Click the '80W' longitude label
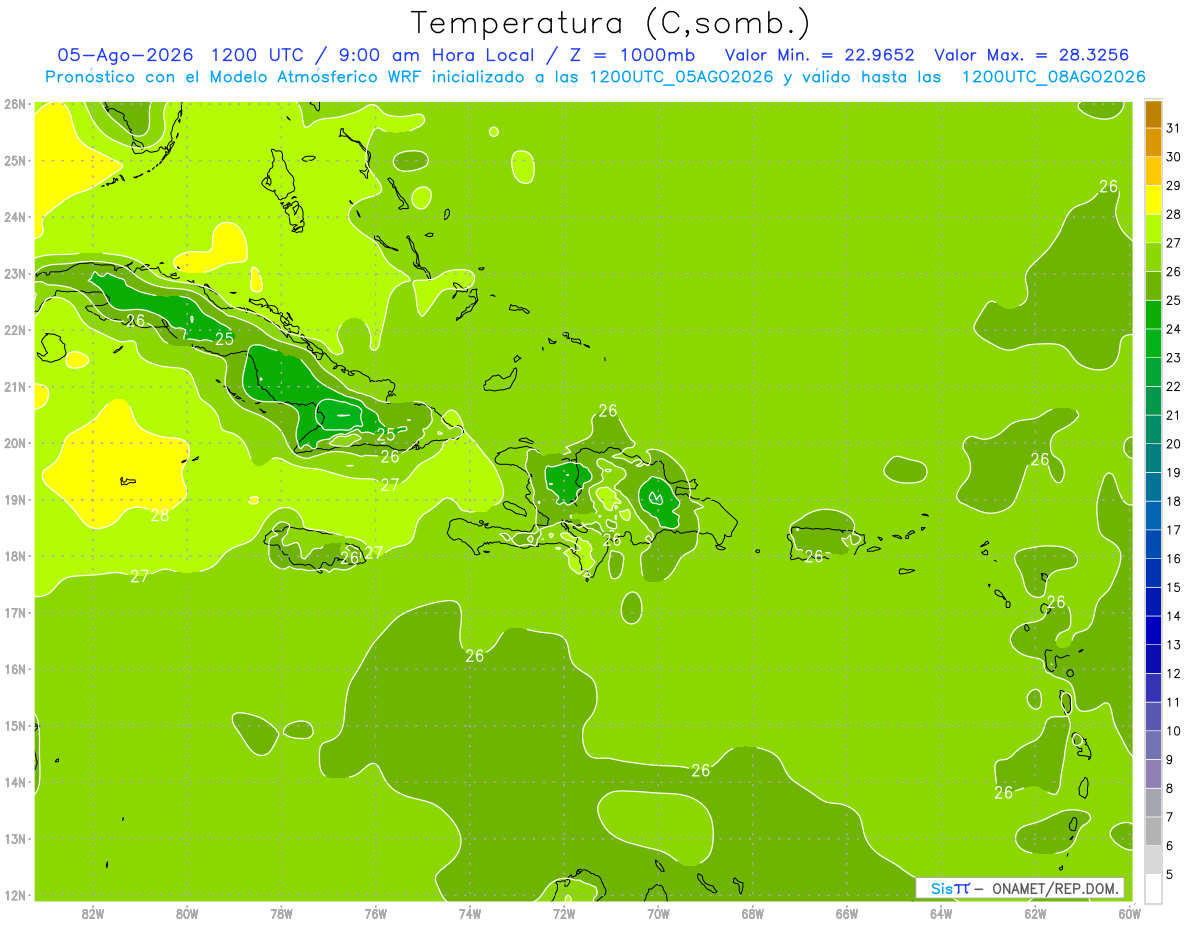The height and width of the screenshot is (927, 1200). [x=187, y=913]
